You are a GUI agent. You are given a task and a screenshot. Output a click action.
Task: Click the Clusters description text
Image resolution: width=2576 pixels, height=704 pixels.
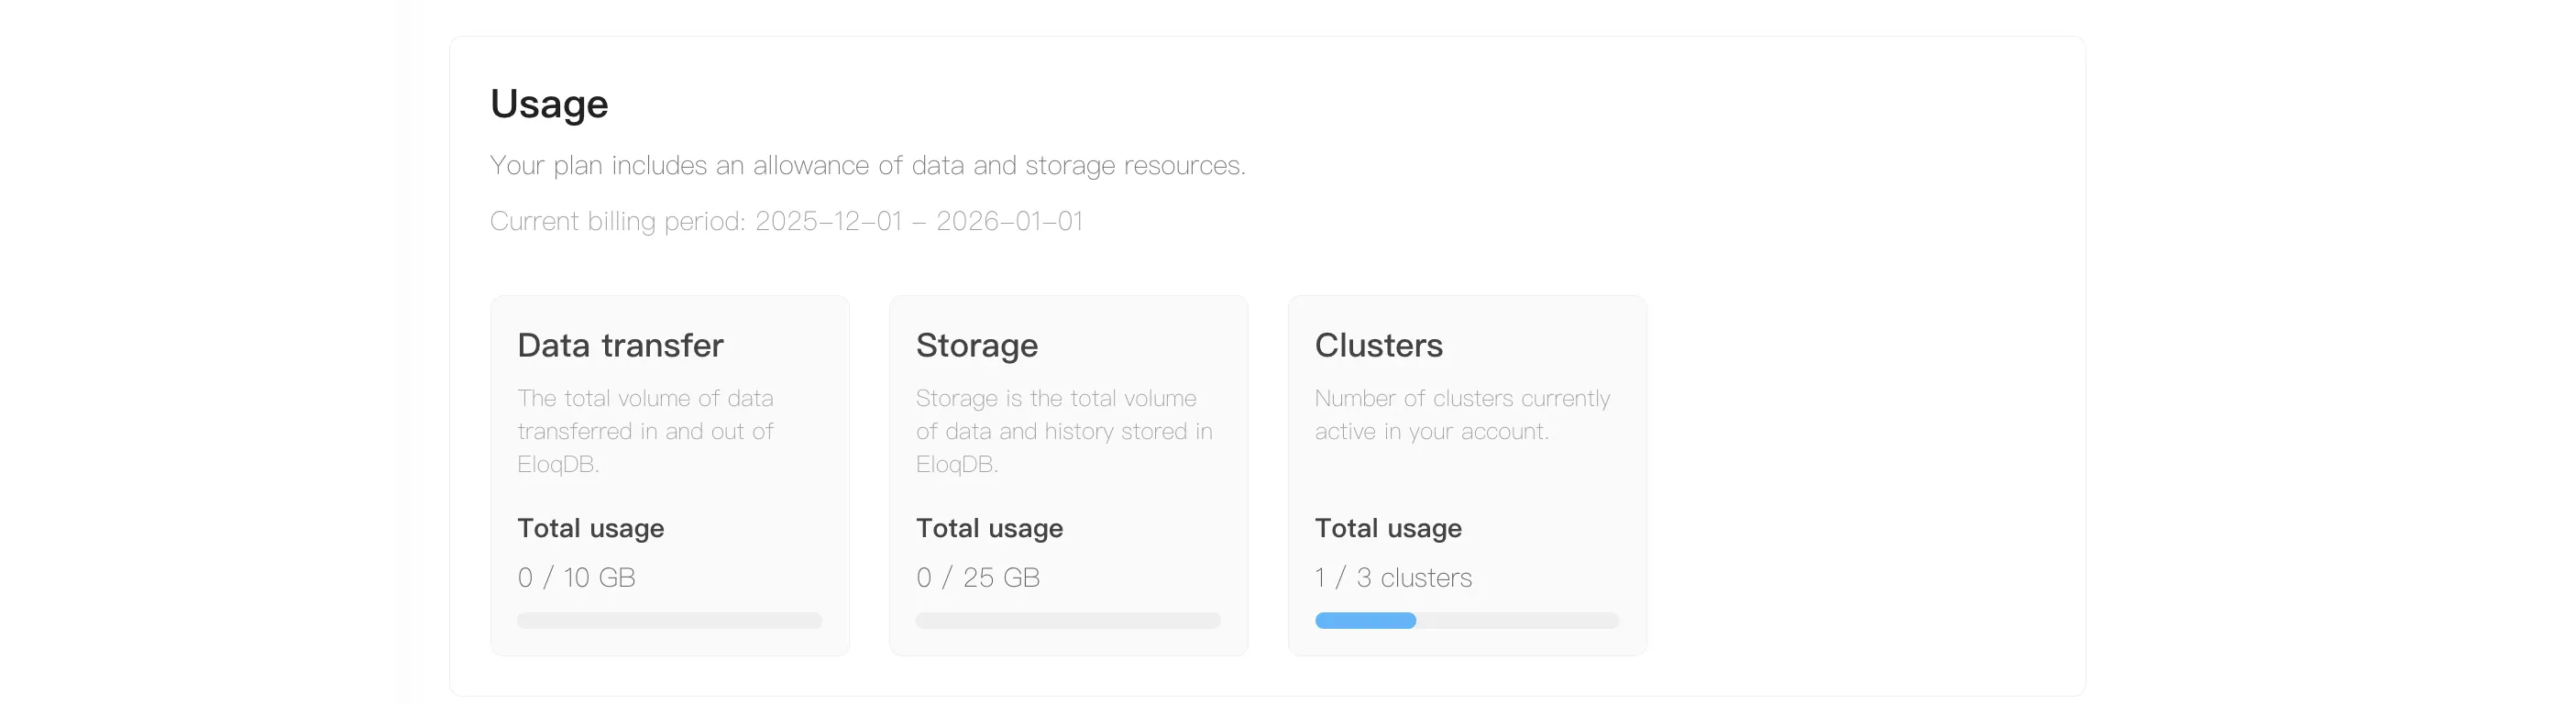[x=1461, y=415]
